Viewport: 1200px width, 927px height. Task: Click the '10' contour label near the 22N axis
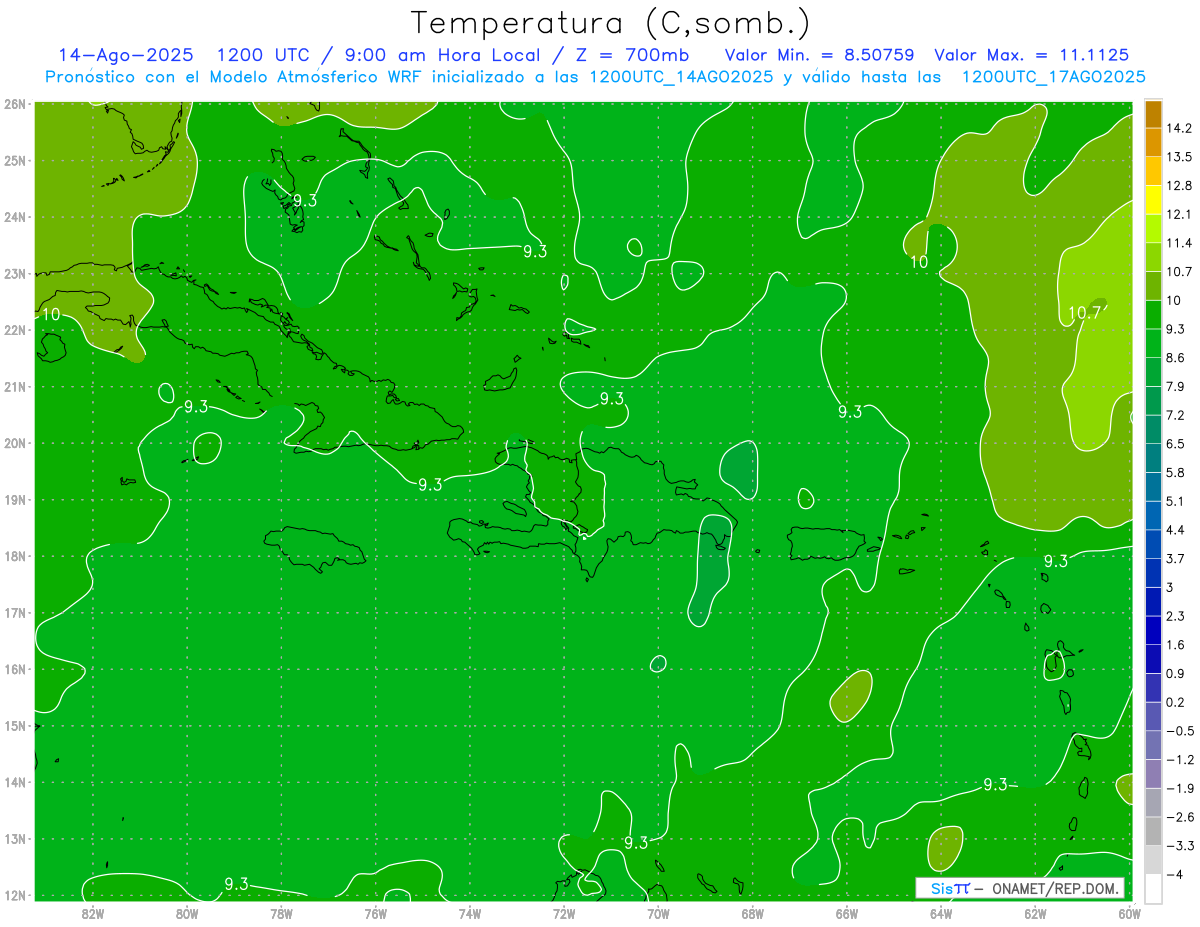[50, 314]
